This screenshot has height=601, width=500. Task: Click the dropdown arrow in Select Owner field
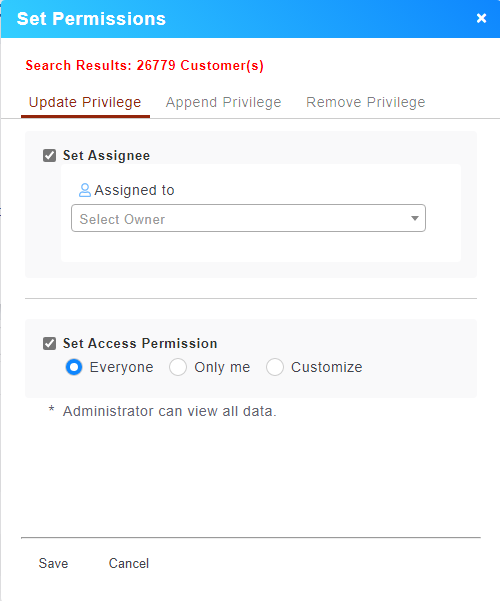pyautogui.click(x=414, y=218)
